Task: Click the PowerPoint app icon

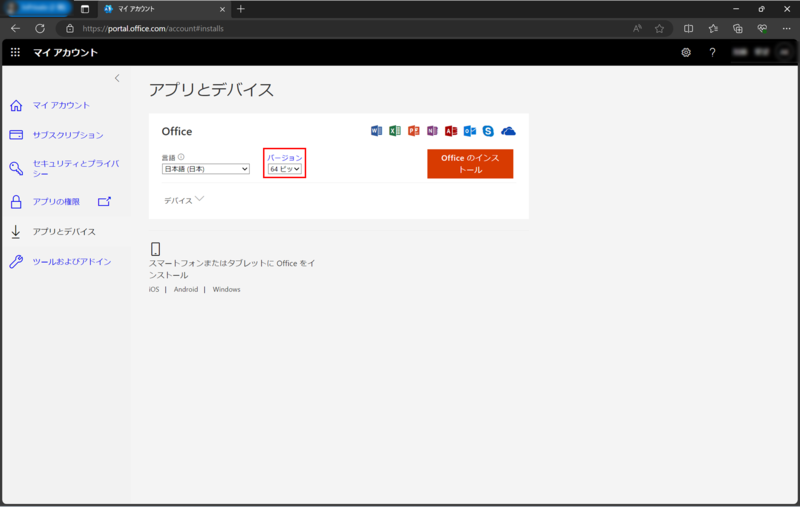Action: tap(414, 131)
